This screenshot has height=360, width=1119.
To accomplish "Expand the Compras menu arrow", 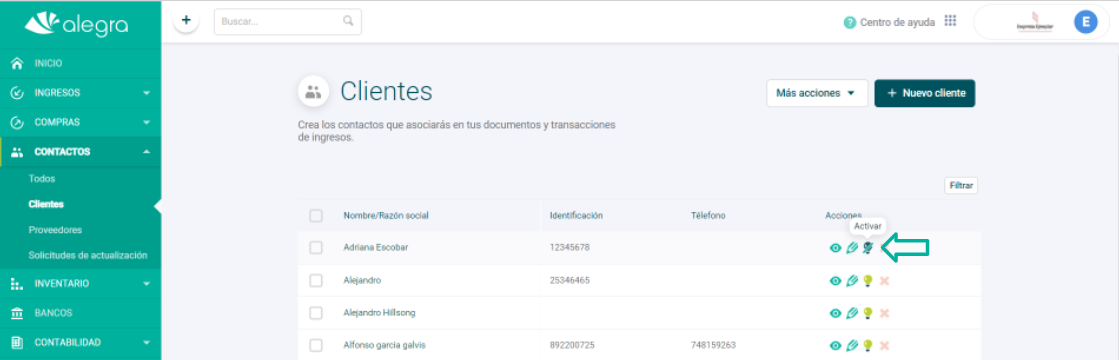I will pyautogui.click(x=146, y=122).
